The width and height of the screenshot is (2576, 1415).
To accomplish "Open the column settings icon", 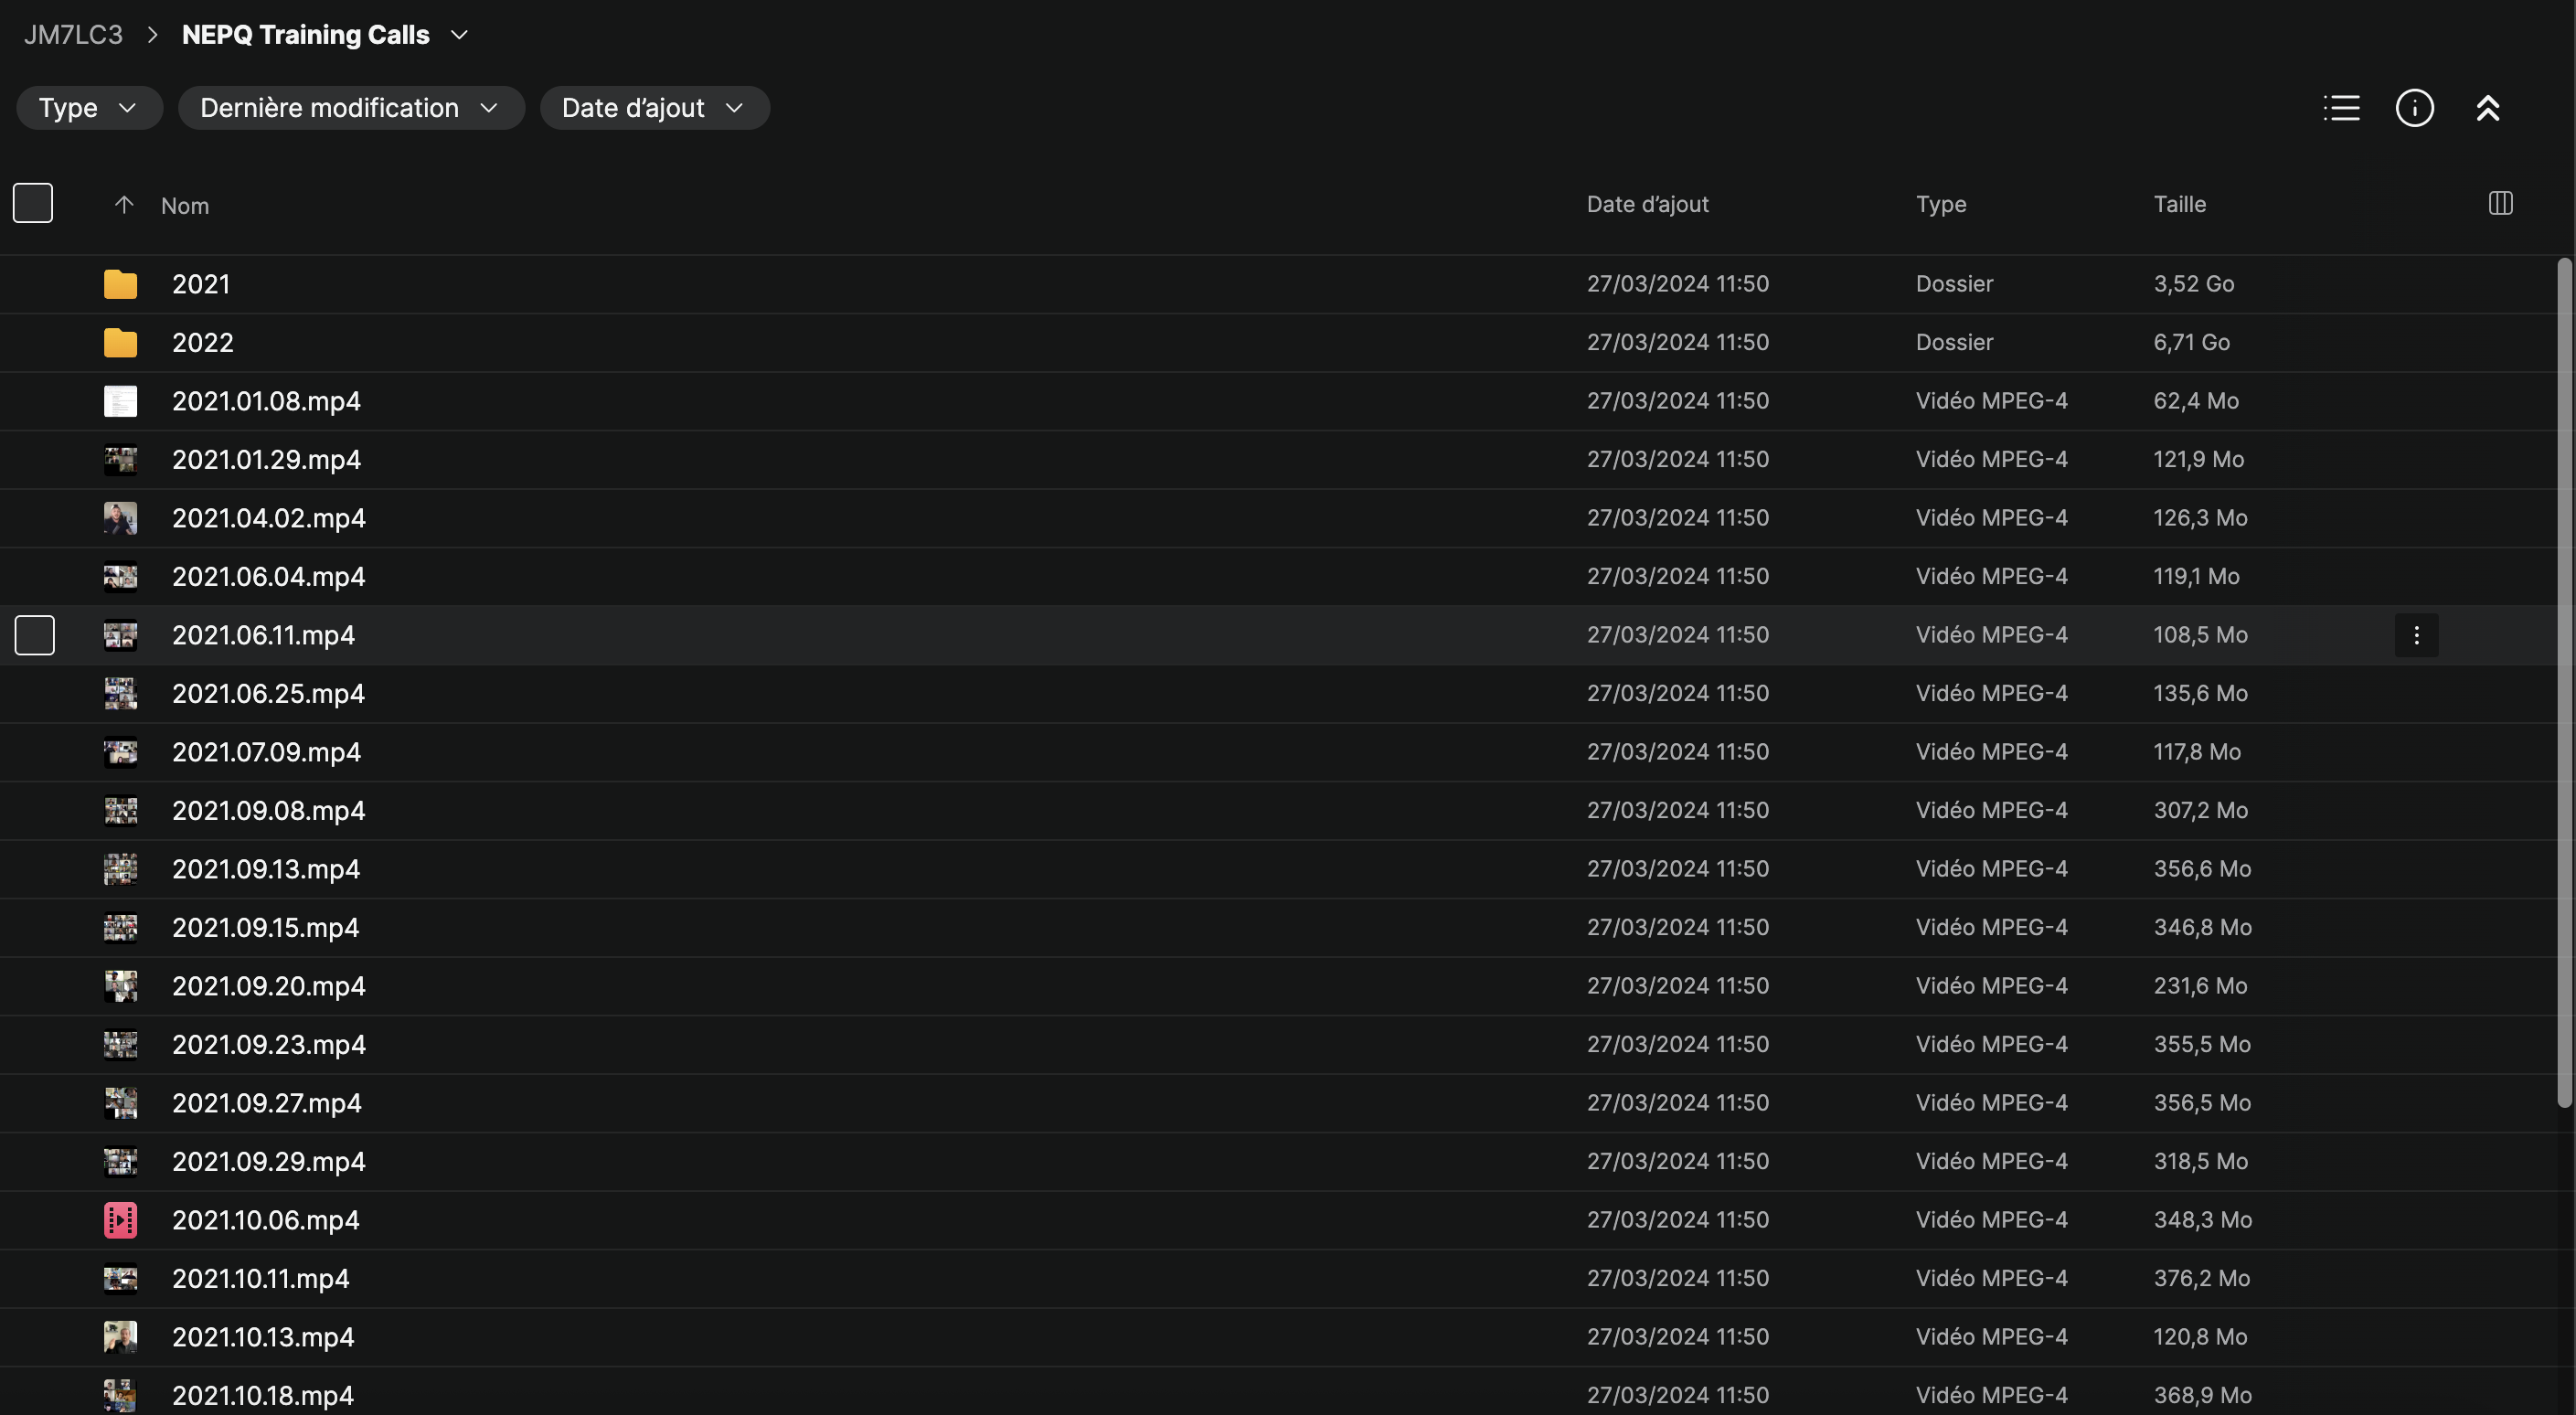I will click(x=2500, y=204).
